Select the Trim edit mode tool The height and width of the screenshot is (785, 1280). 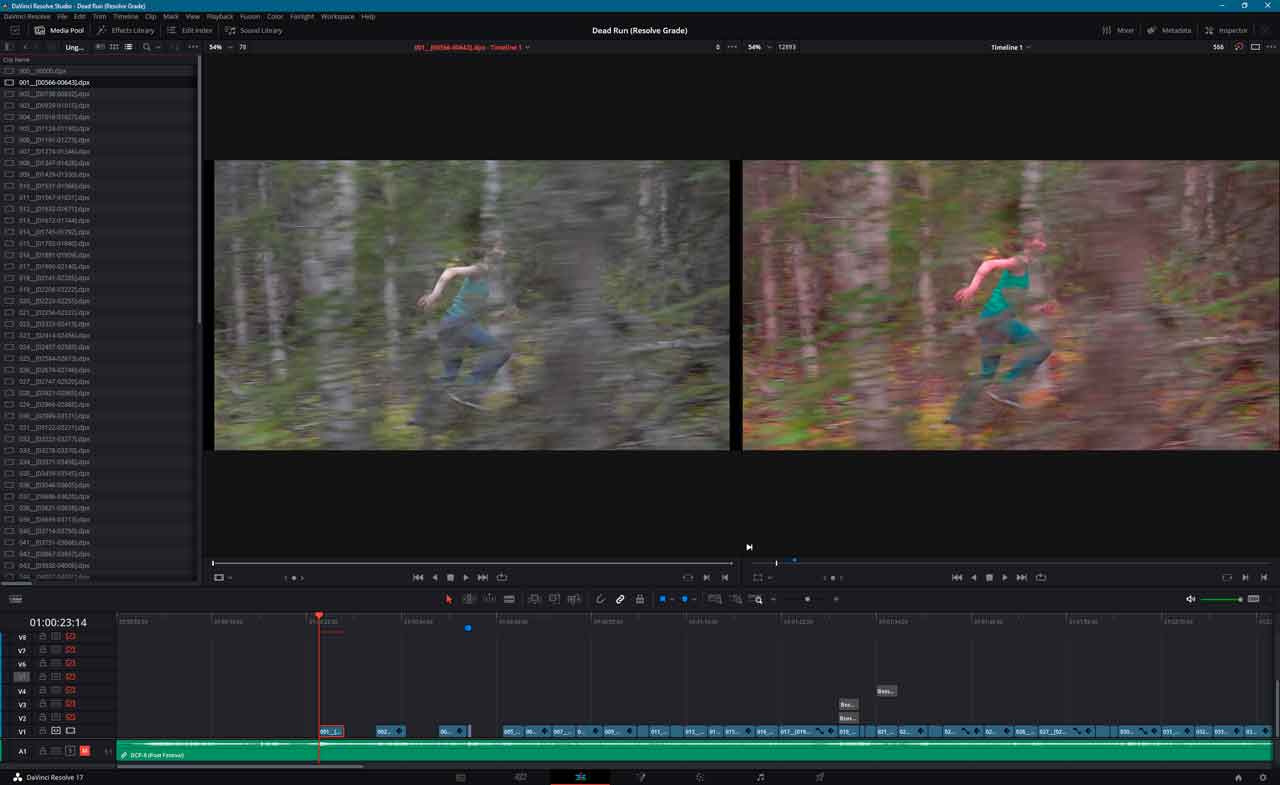468,599
